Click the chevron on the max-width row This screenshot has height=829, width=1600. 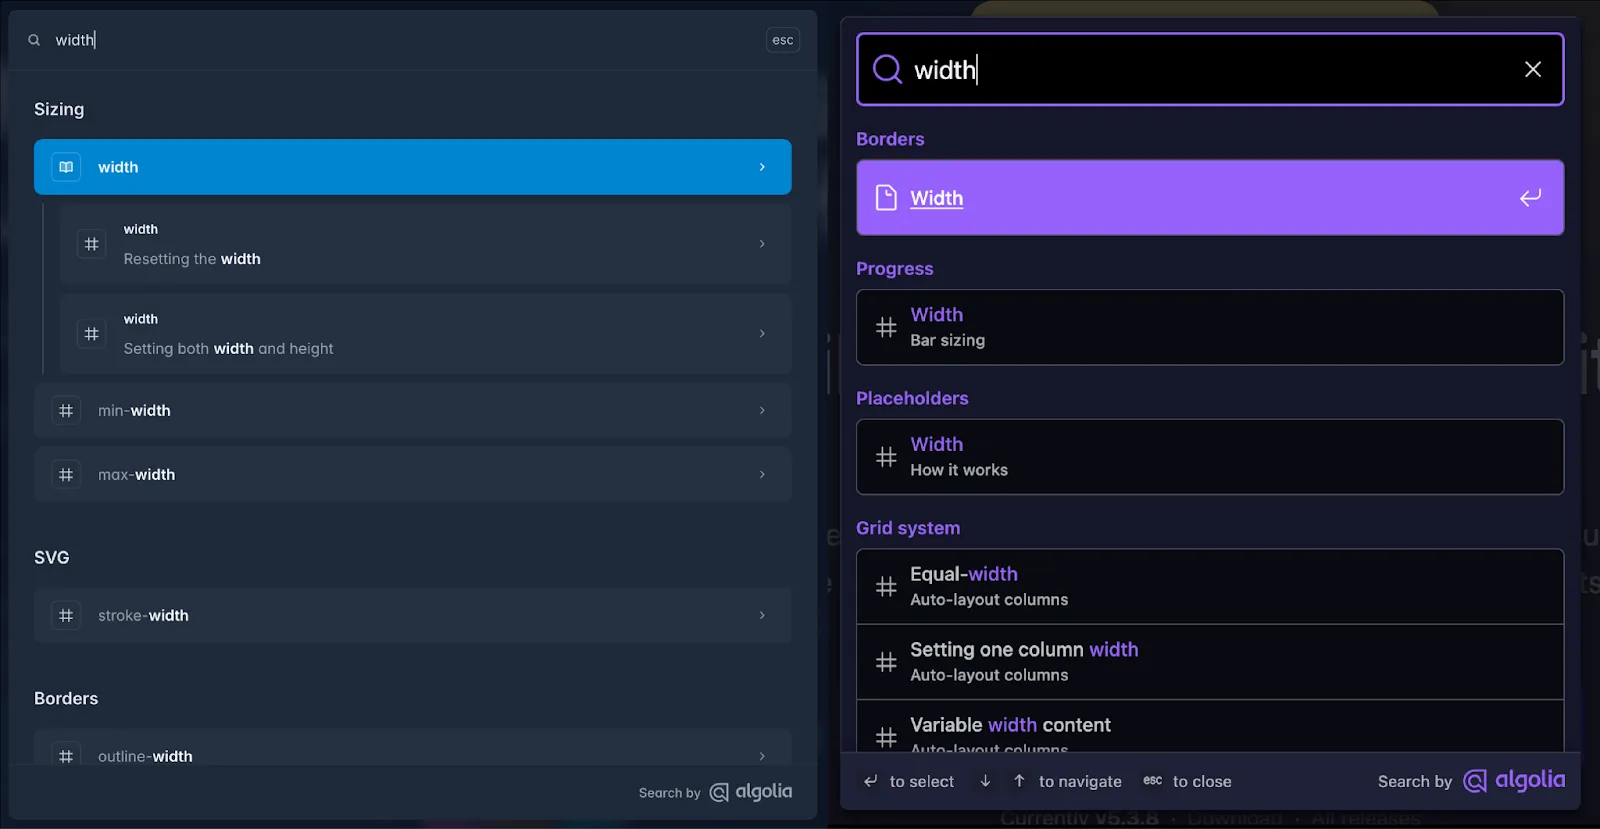[762, 475]
